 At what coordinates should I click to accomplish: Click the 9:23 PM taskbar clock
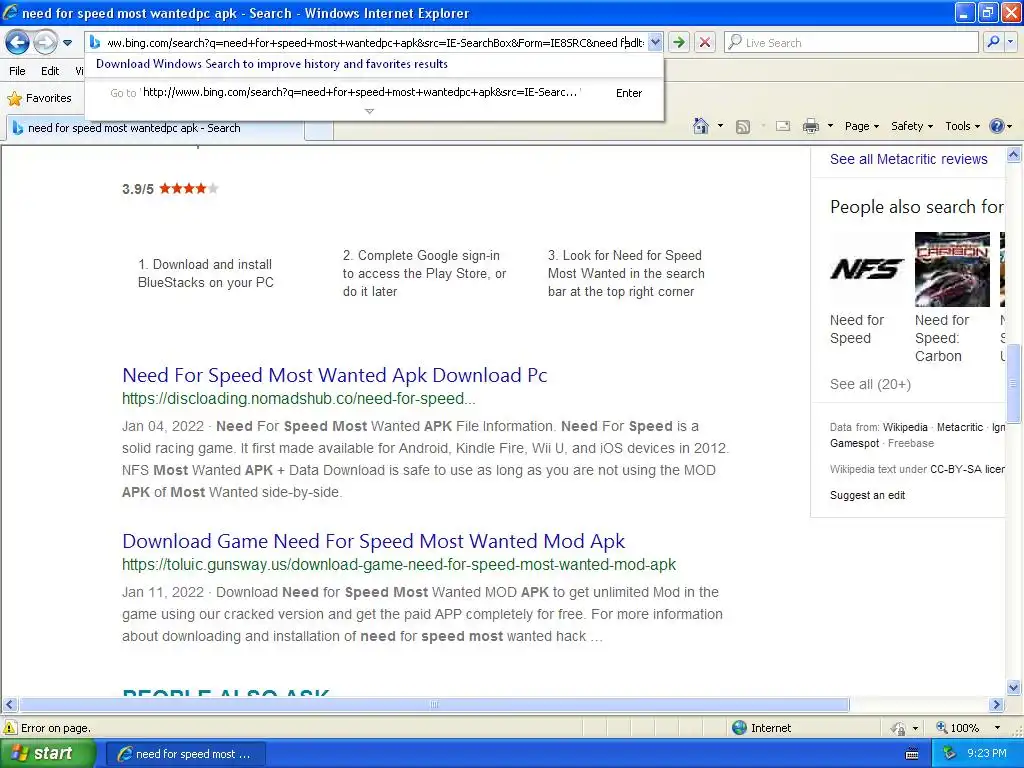(986, 753)
